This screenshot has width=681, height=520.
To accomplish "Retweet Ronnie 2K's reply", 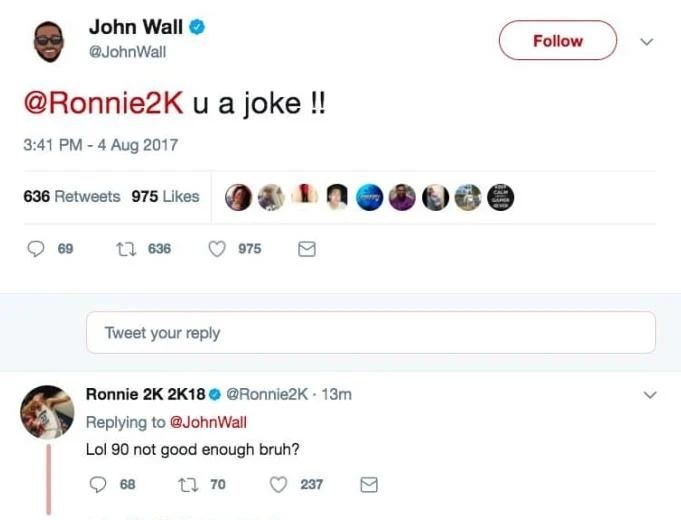I will click(187, 484).
